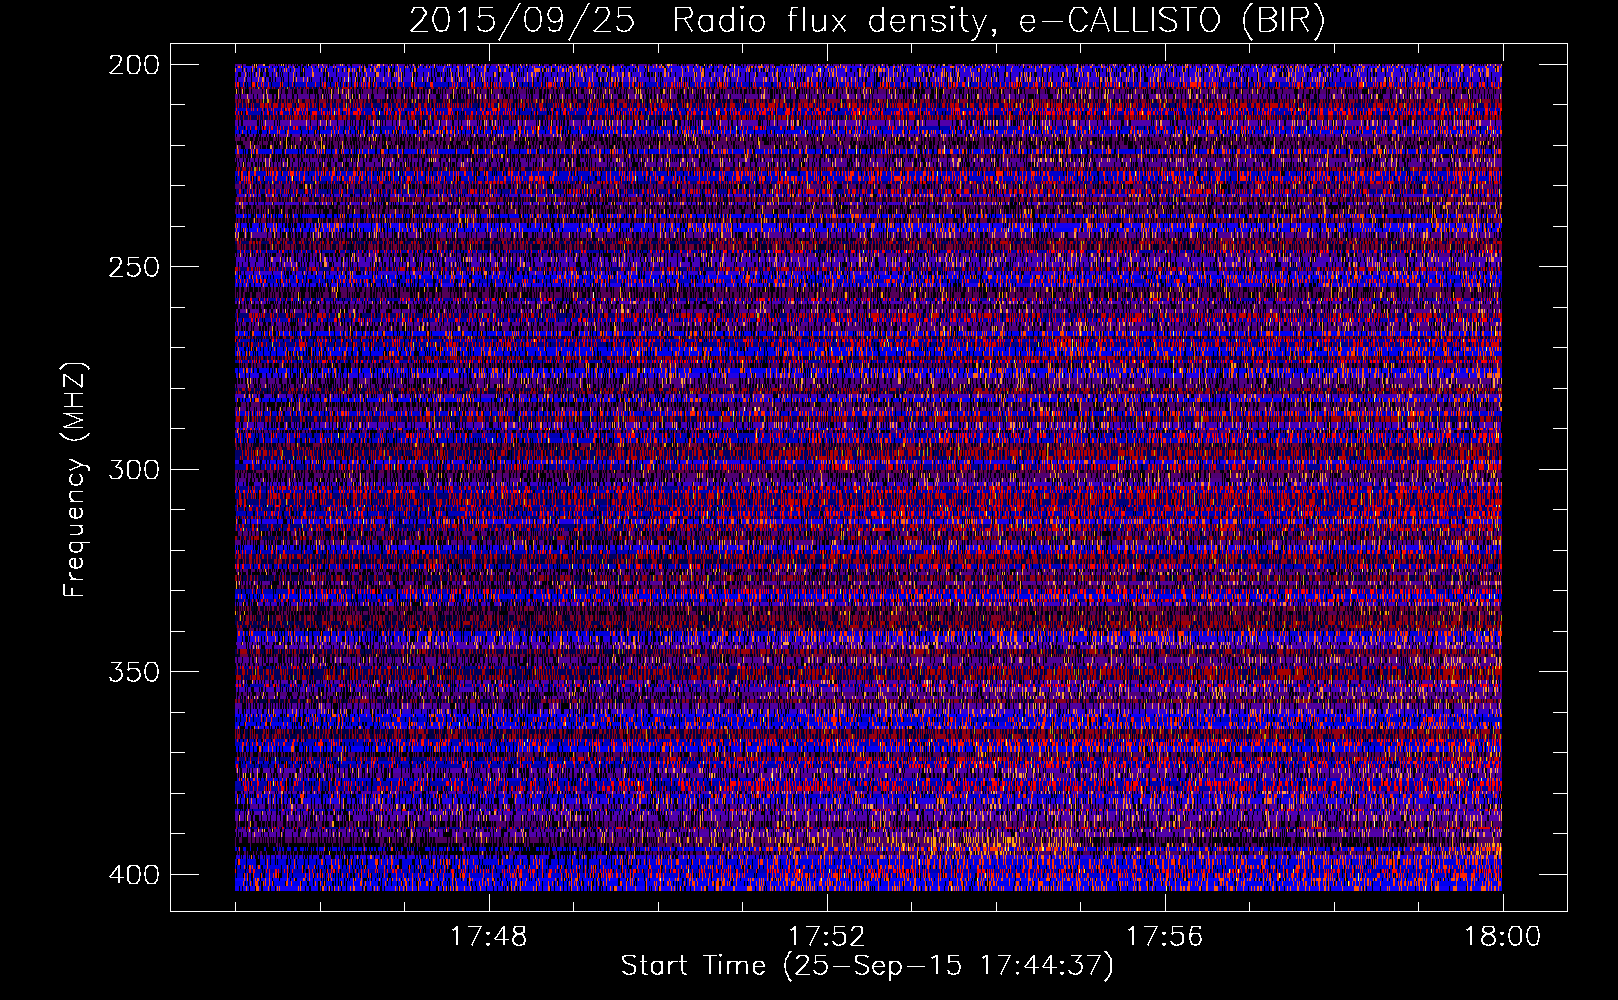Viewport: 1618px width, 1000px height.
Task: Click the 400 frequency tick label
Action: click(133, 875)
